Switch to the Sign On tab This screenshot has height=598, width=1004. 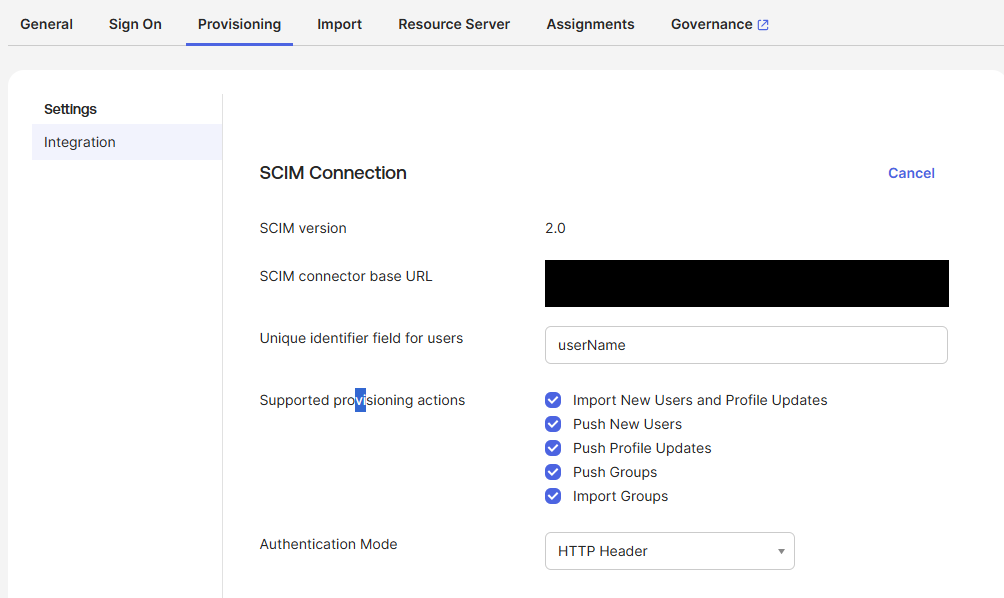[x=135, y=24]
